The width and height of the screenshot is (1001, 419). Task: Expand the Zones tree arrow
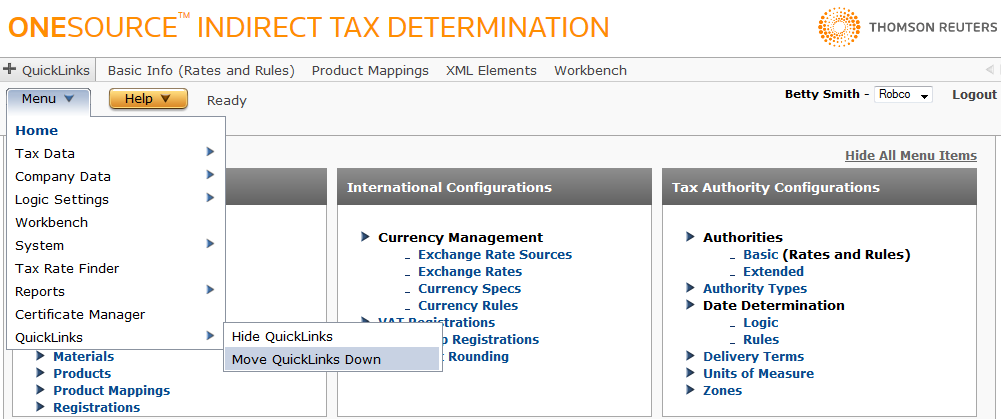(x=691, y=391)
